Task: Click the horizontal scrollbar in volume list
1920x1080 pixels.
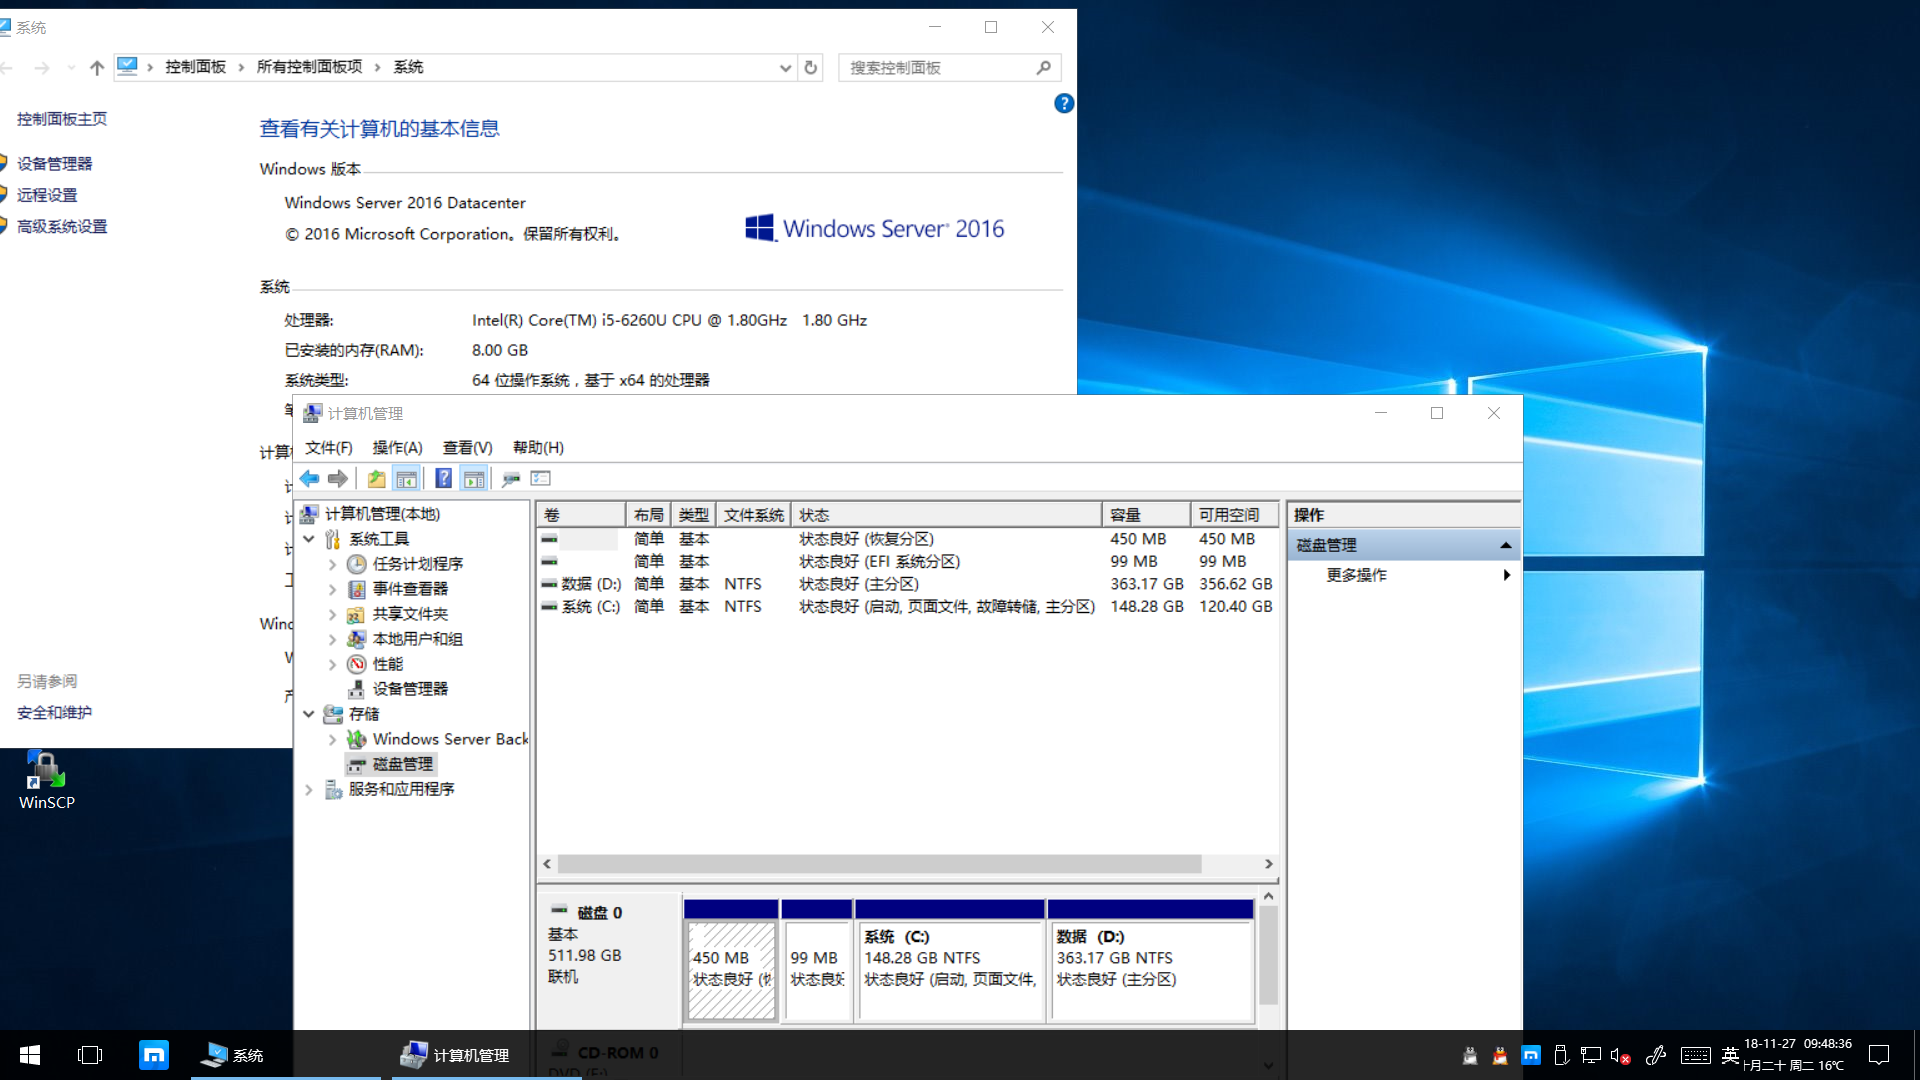Action: point(879,864)
